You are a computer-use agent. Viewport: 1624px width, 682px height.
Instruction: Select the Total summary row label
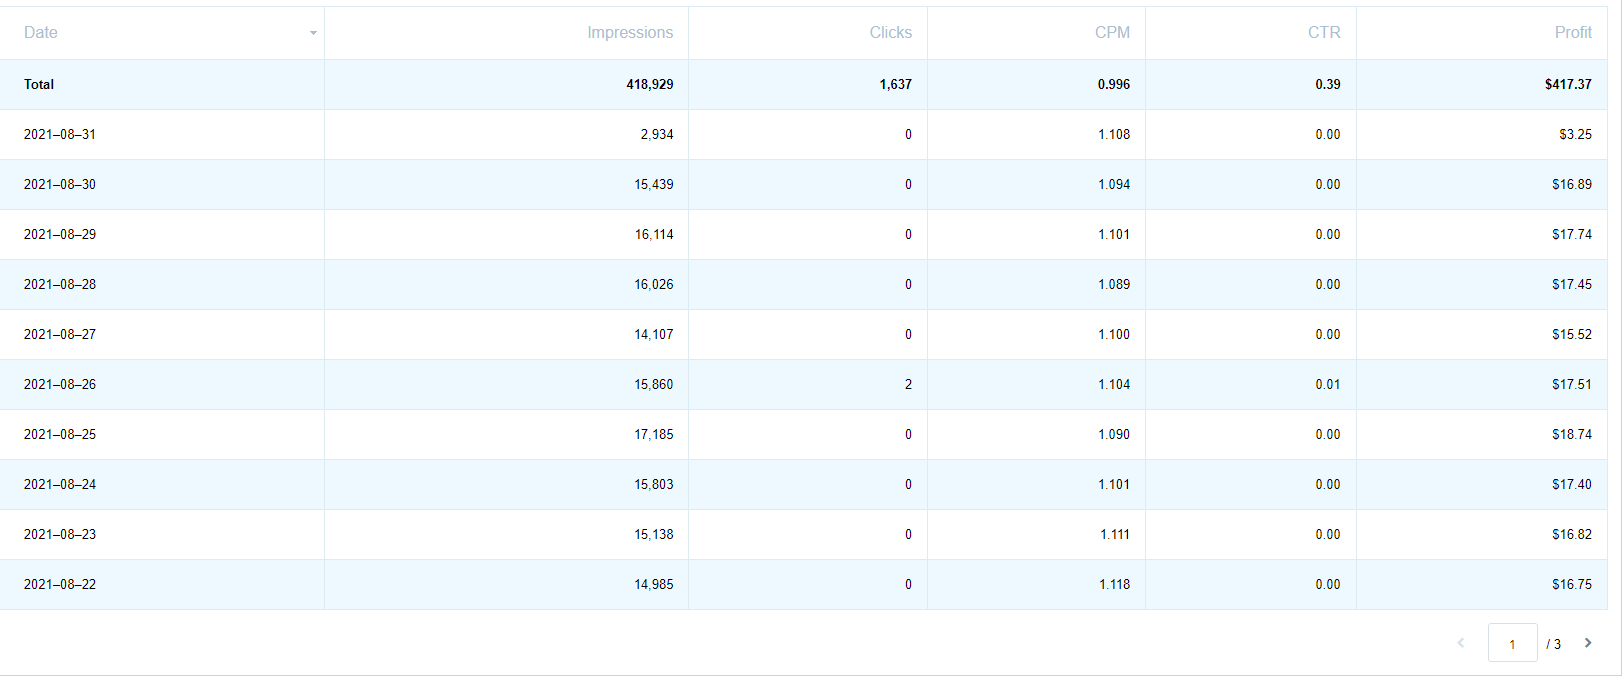39,85
